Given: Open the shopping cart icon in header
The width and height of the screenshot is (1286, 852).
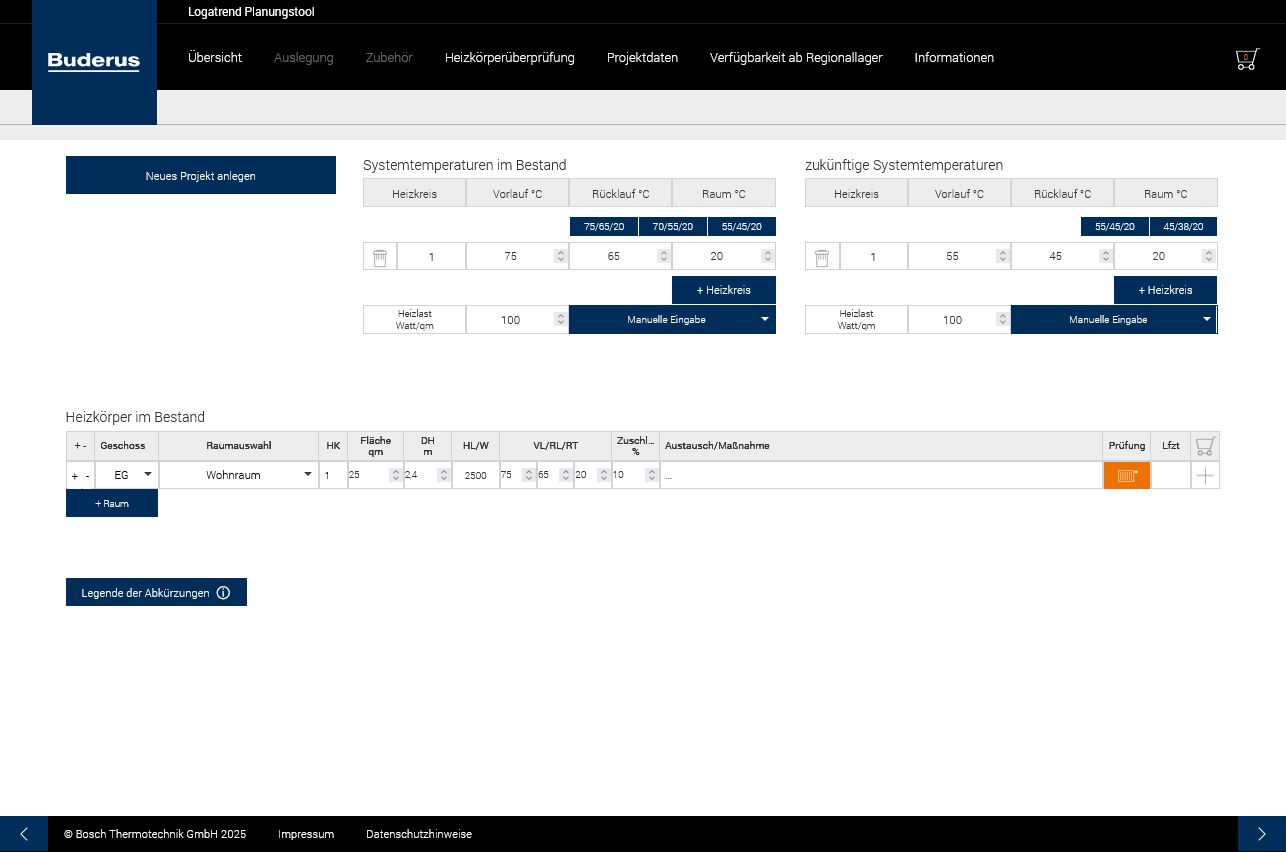Looking at the screenshot, I should (x=1247, y=58).
